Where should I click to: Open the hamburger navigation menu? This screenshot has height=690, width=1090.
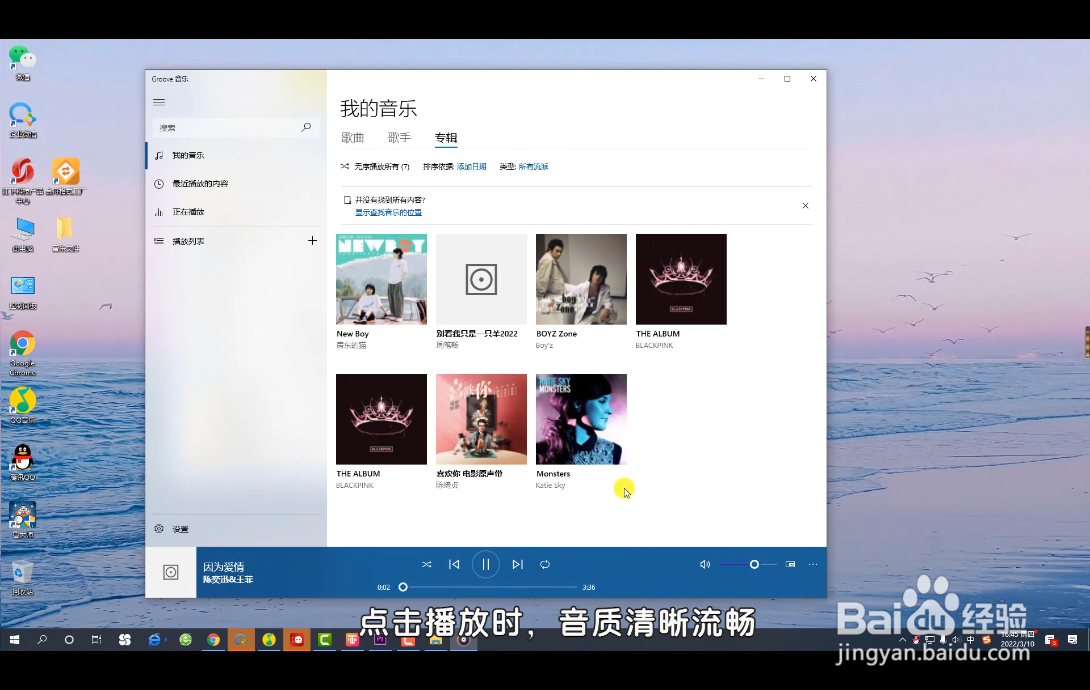159,101
